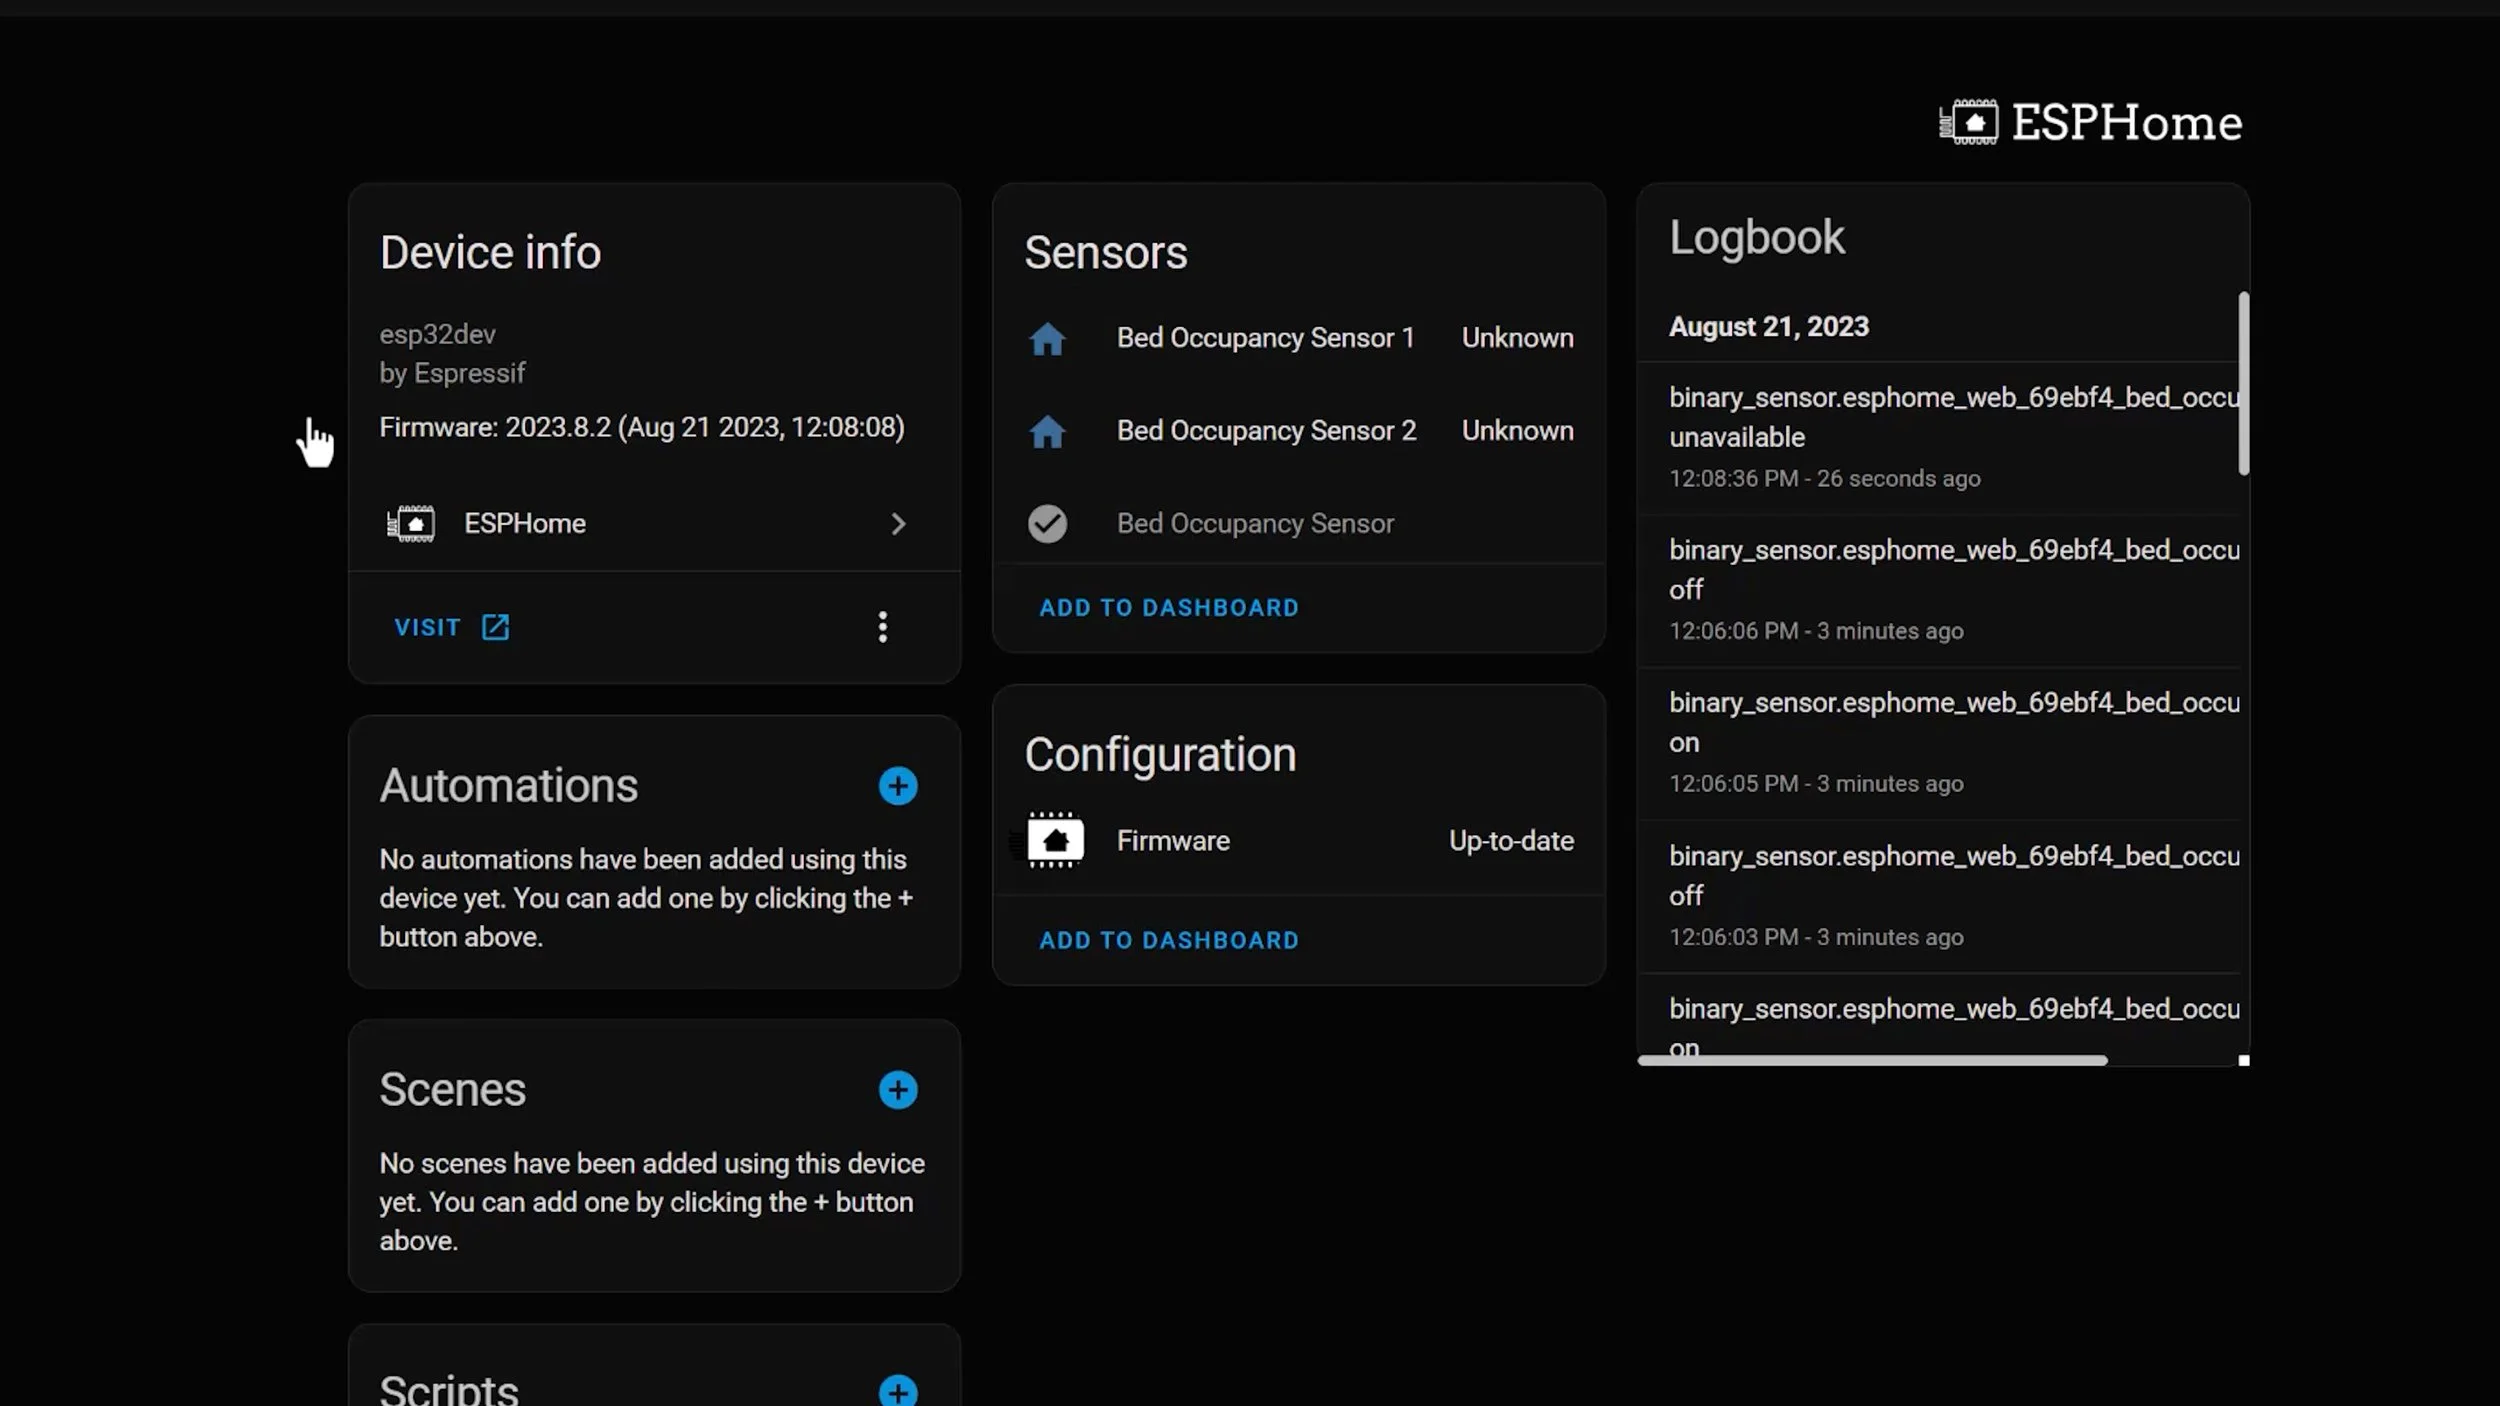Click the Bed Occupancy Sensor 1 home icon
The image size is (2500, 1406).
(x=1047, y=339)
